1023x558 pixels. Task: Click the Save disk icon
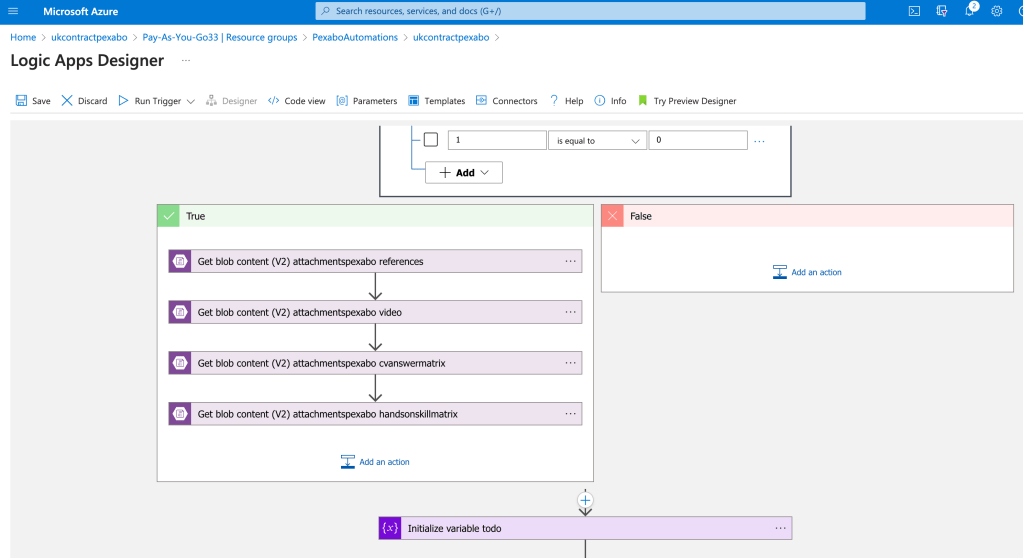coord(22,101)
